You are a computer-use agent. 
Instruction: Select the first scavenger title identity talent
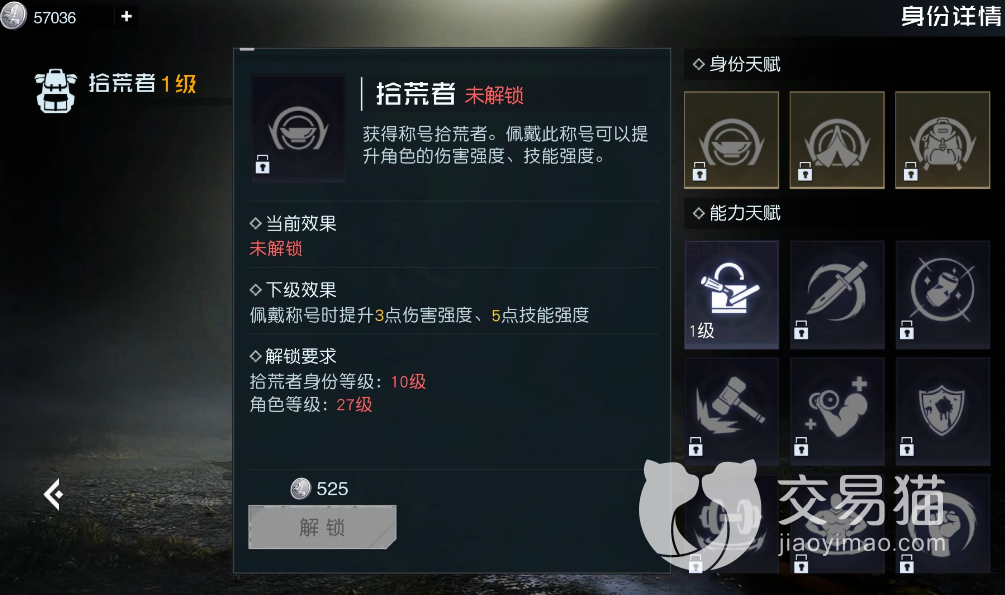click(731, 140)
